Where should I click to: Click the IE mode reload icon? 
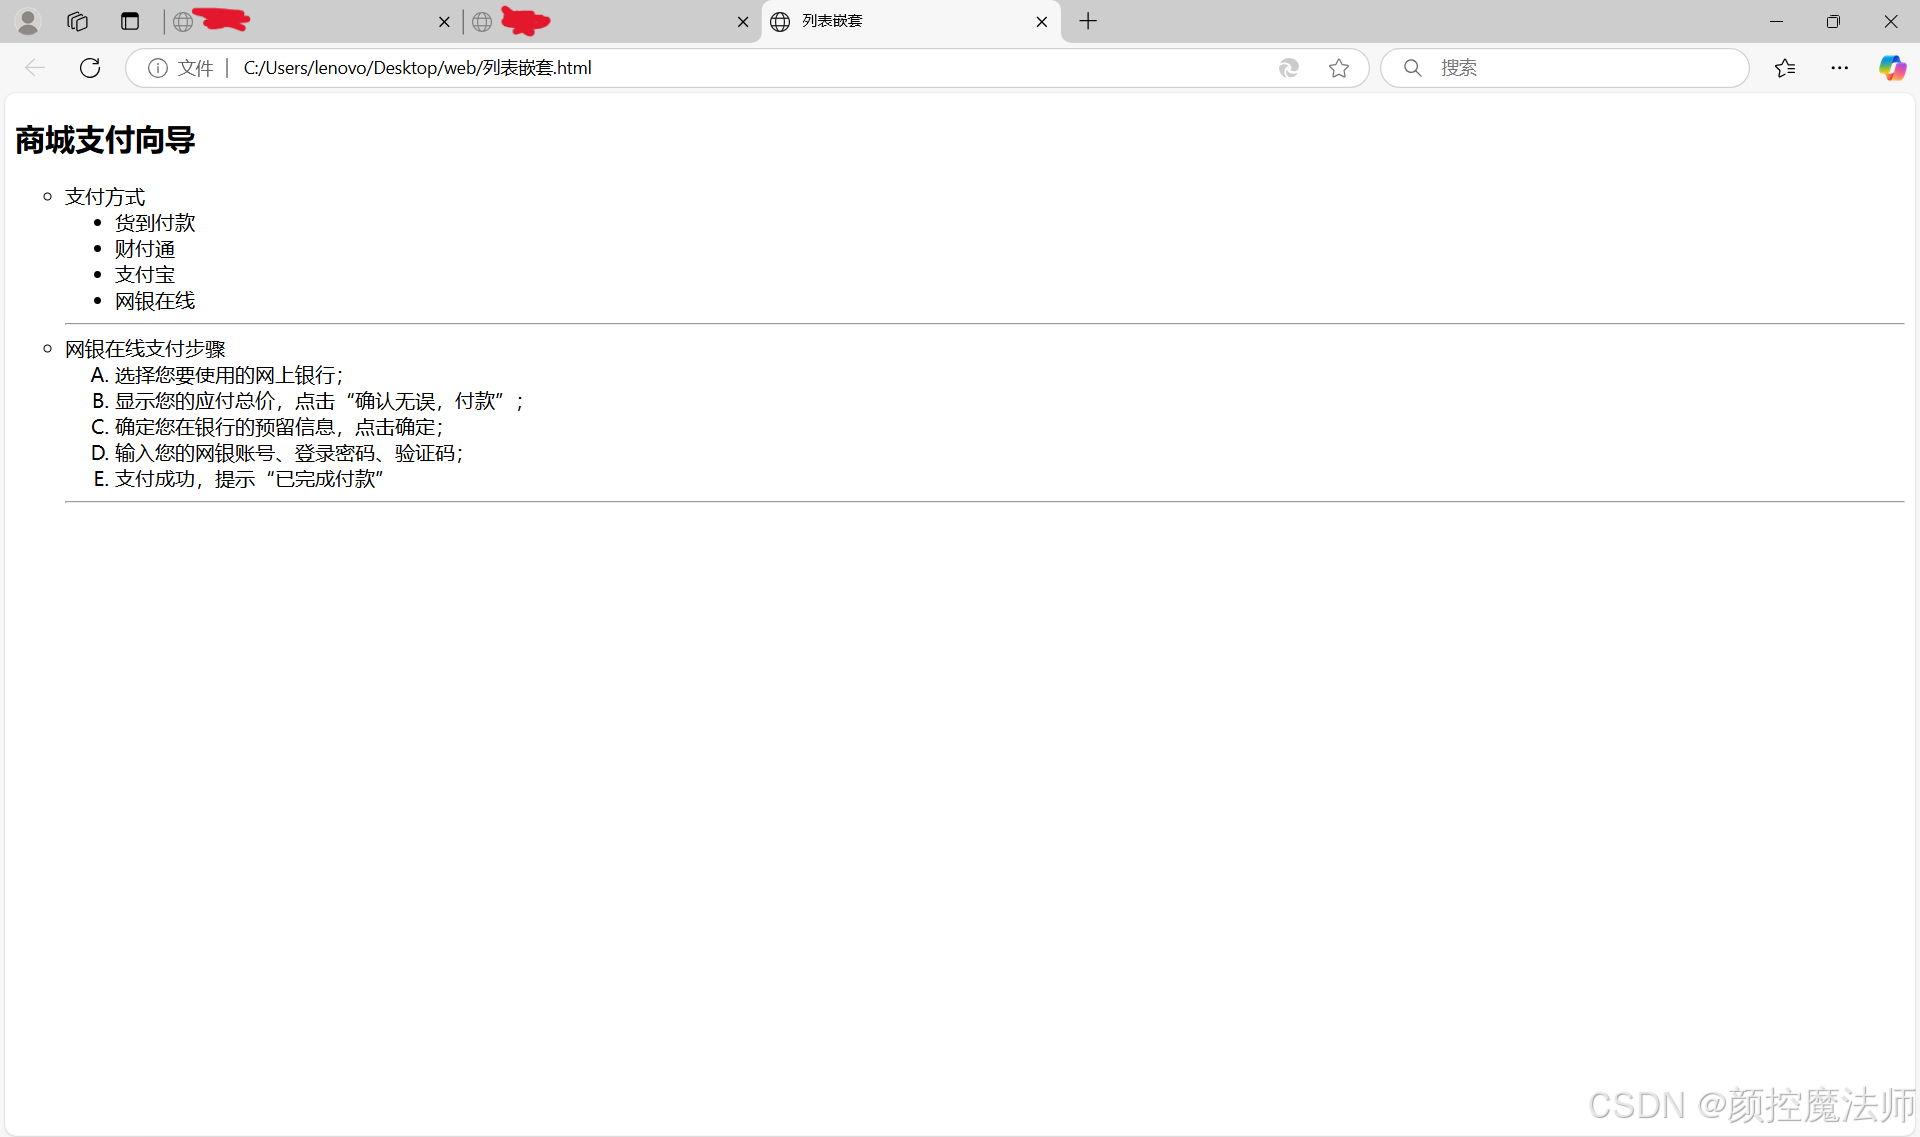[1289, 68]
